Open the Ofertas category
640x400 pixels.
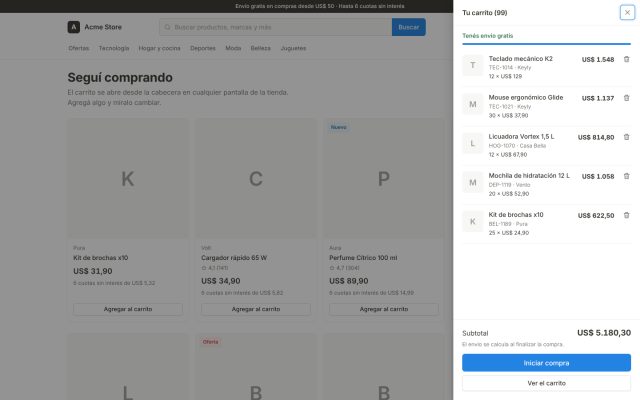pyautogui.click(x=78, y=48)
